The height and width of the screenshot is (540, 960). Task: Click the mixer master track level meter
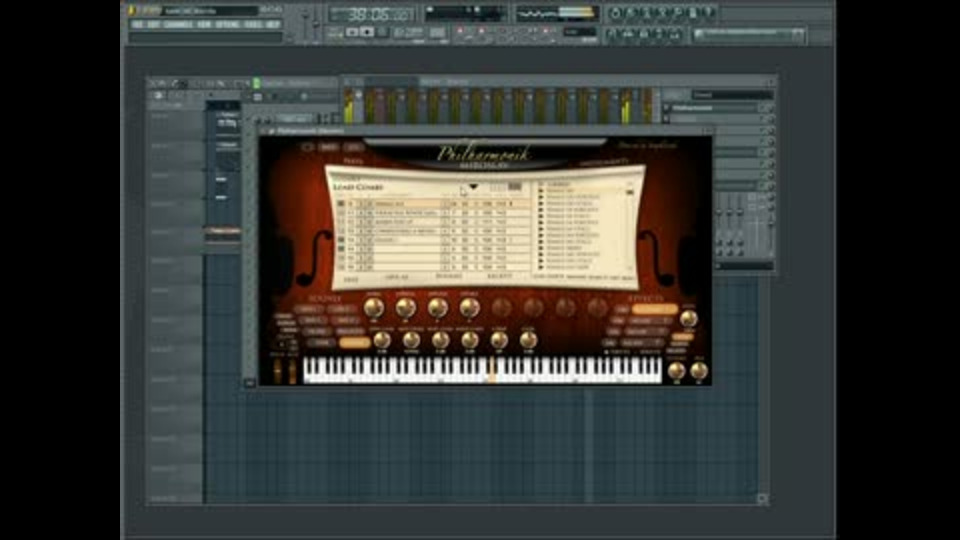[x=350, y=107]
